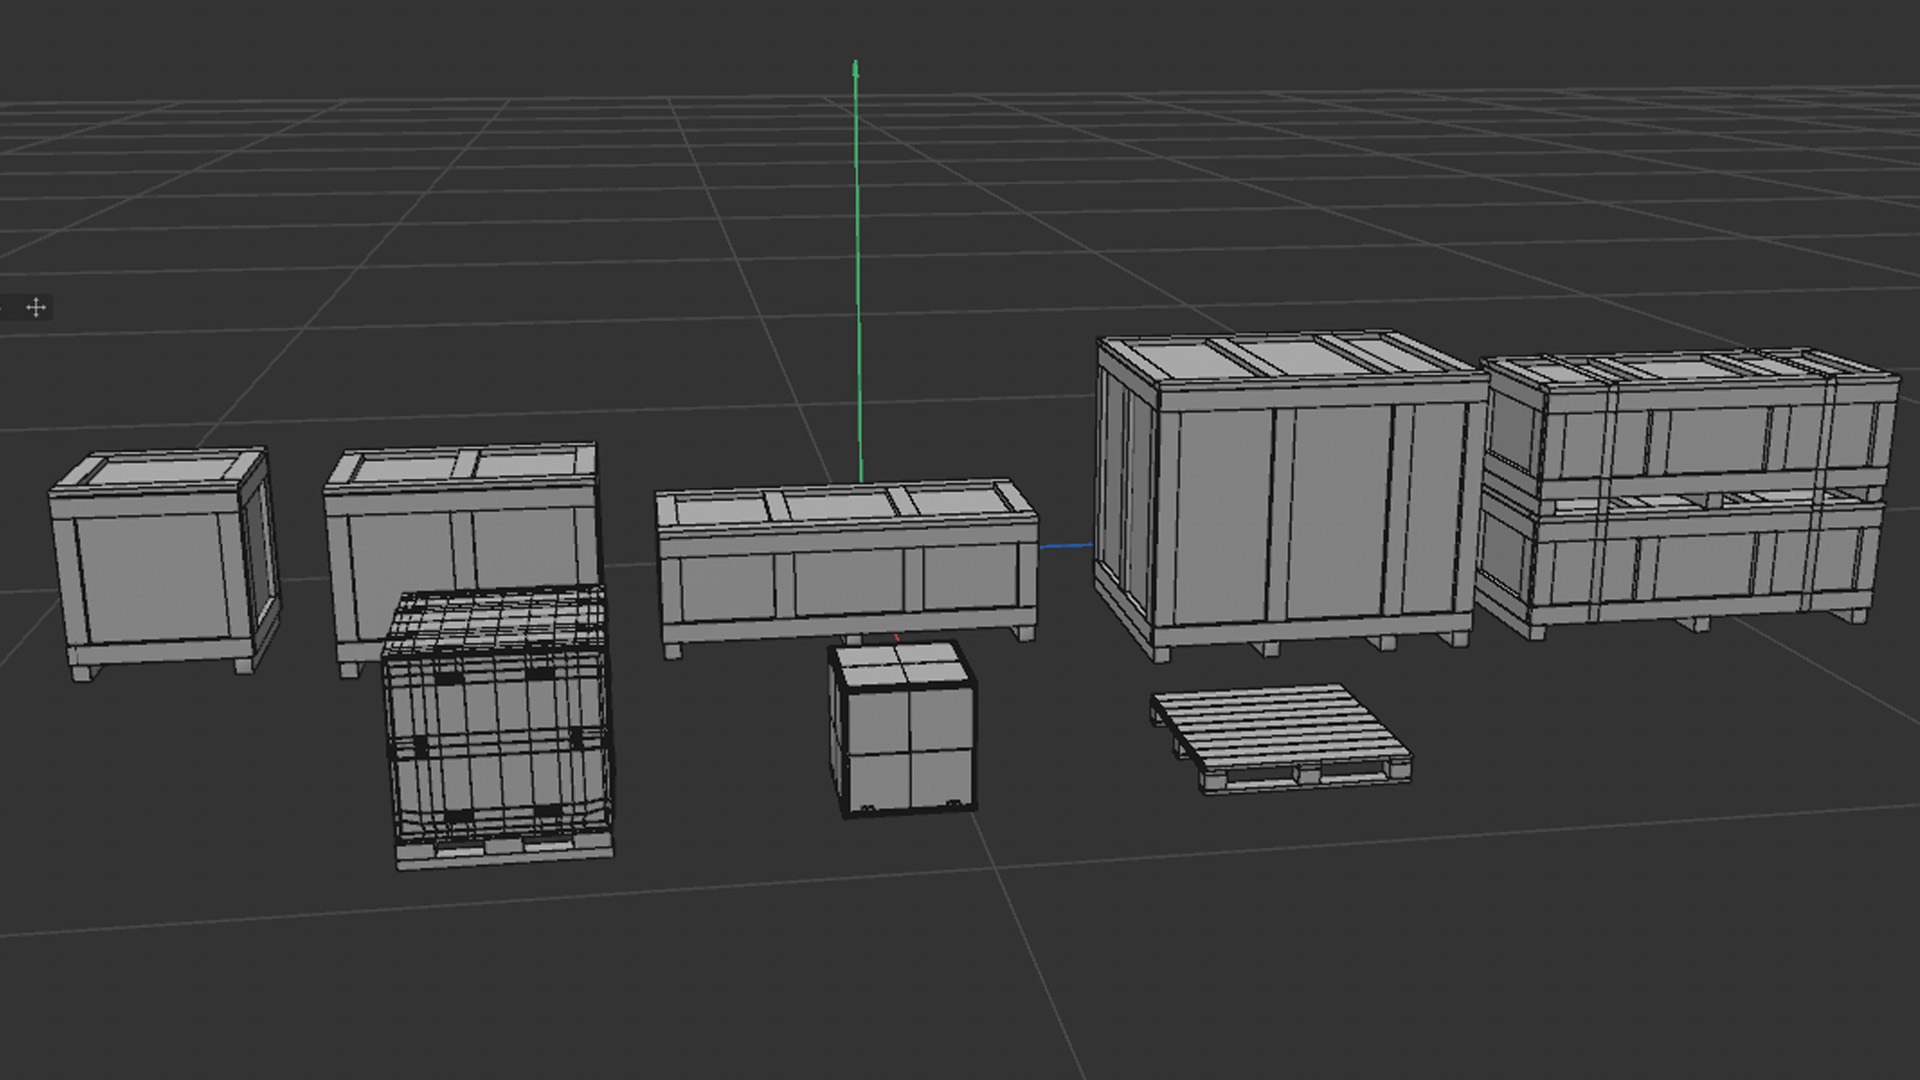Viewport: 1920px width, 1080px height.
Task: Select the lower crate of the stacked pair
Action: pos(1680,565)
